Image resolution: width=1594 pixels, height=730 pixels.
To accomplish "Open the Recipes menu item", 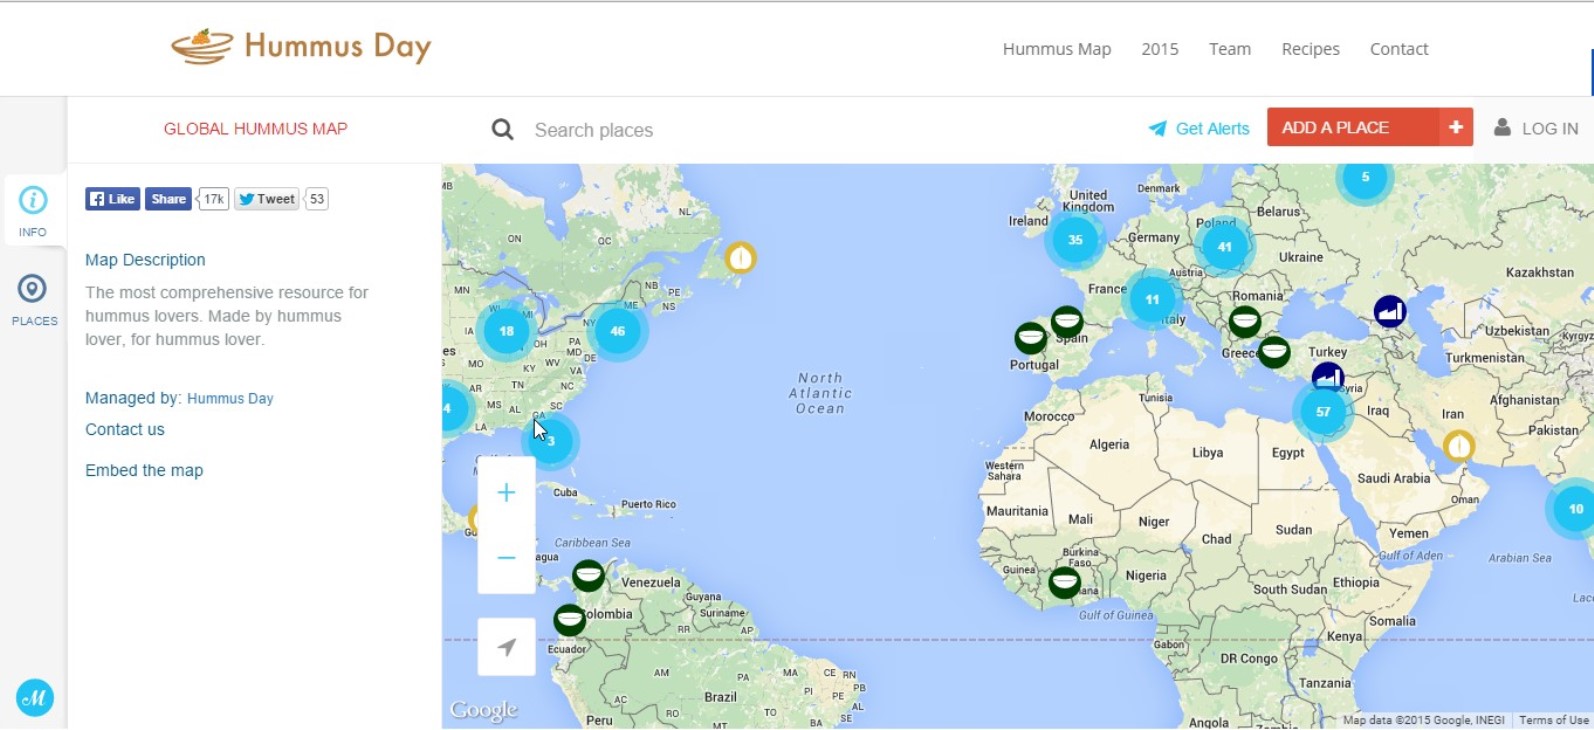I will (1310, 49).
